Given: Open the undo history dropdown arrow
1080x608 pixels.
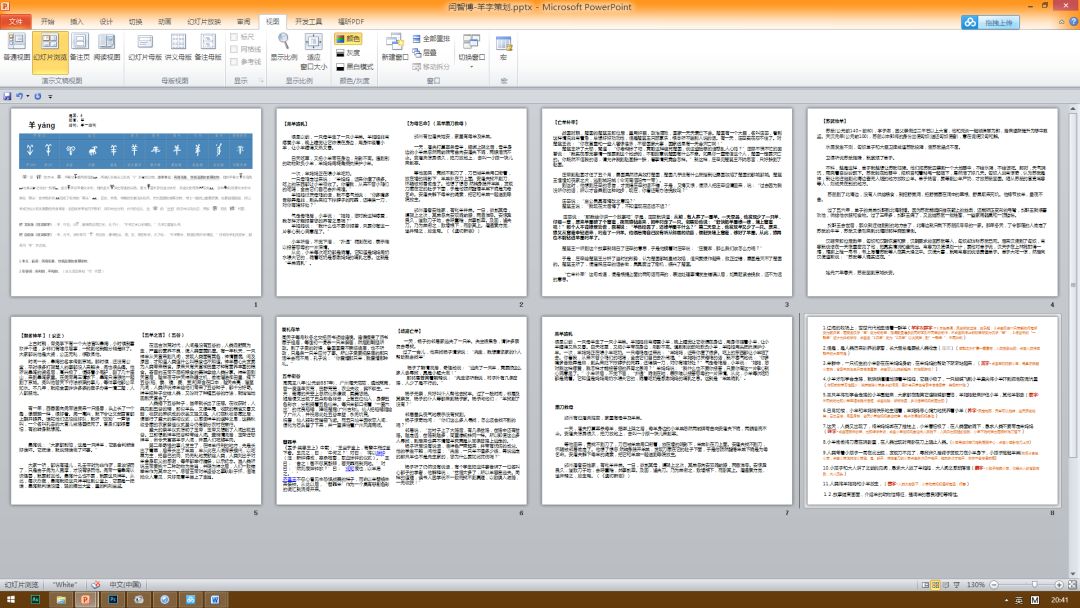Looking at the screenshot, I should tap(30, 96).
